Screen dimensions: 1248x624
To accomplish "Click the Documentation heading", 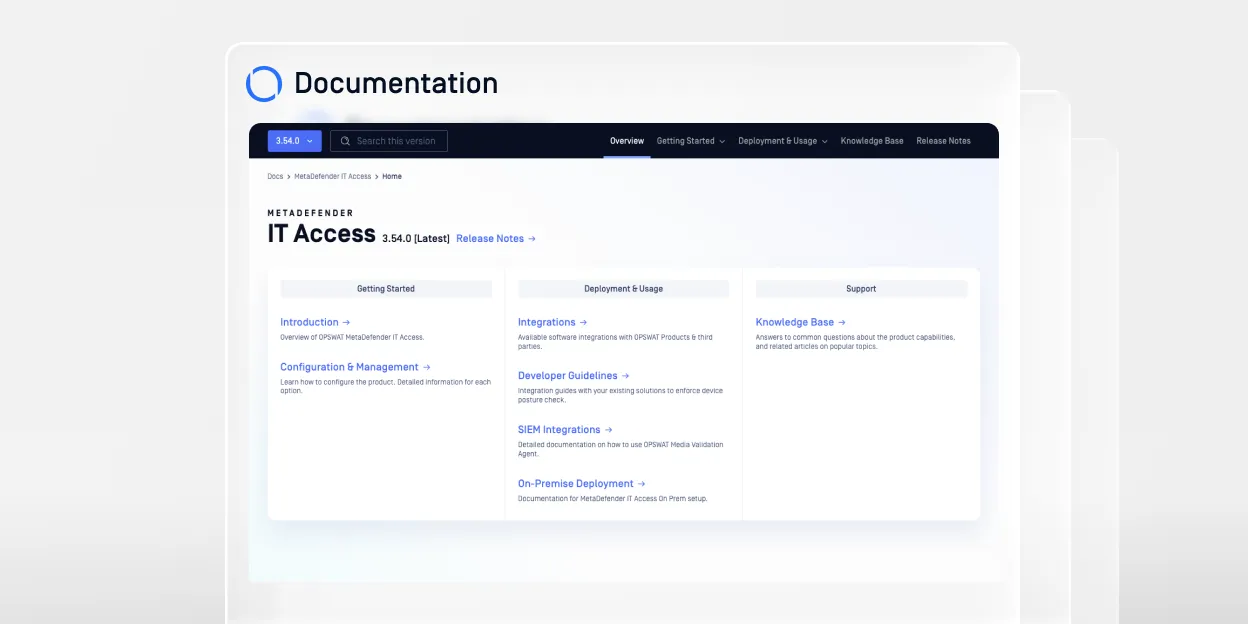I will 396,83.
